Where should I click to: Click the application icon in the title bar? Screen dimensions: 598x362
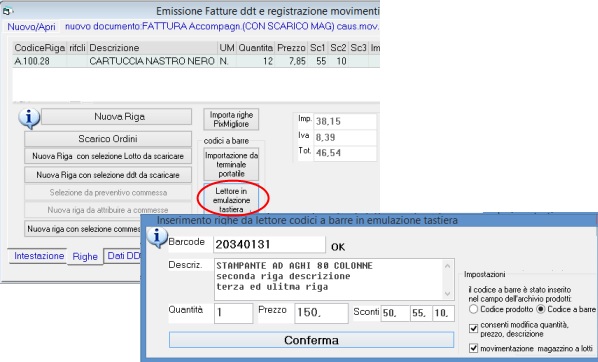7,11
